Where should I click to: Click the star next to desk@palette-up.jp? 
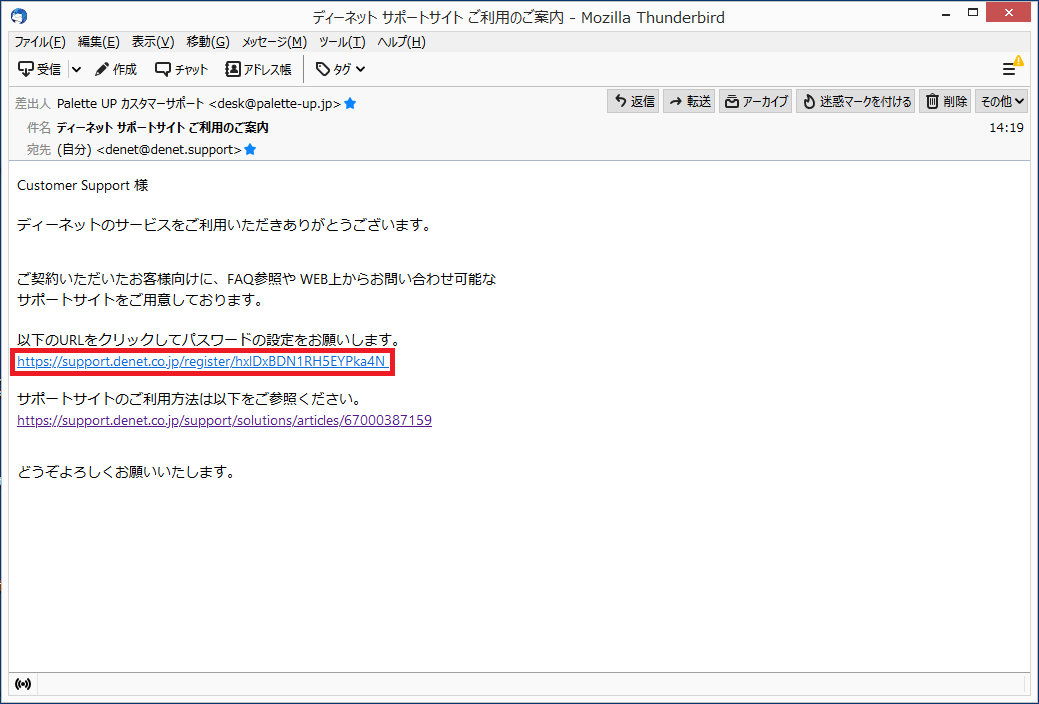[351, 103]
